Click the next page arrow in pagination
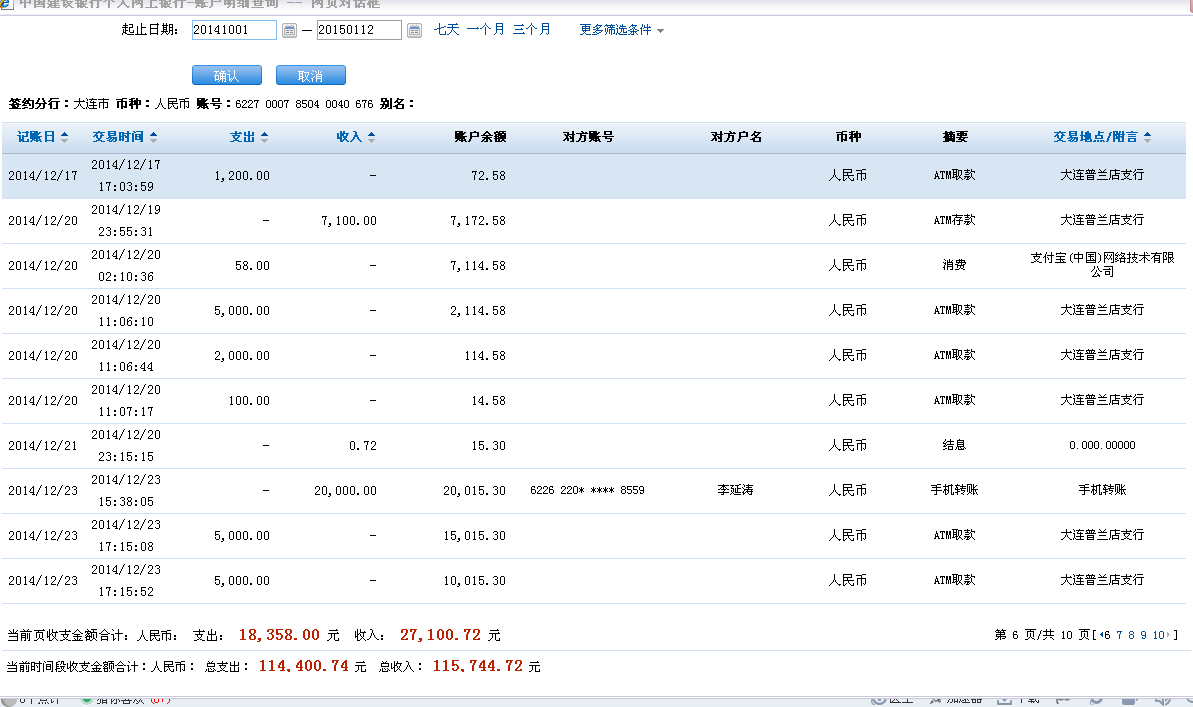The height and width of the screenshot is (707, 1193). click(1168, 635)
